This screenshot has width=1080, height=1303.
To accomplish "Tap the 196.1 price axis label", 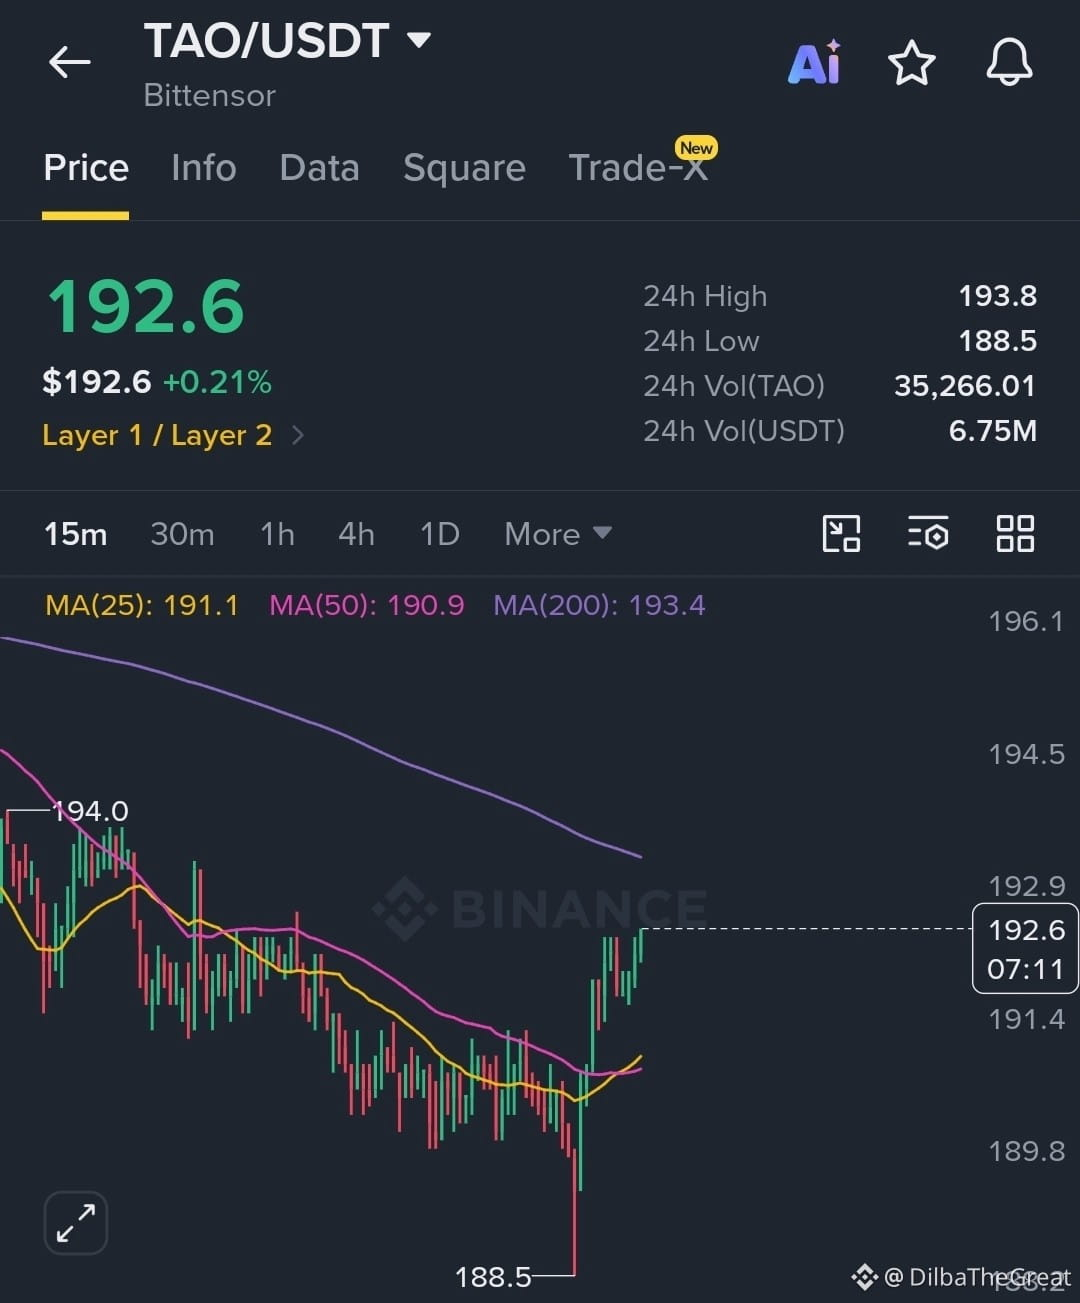I will 1026,621.
